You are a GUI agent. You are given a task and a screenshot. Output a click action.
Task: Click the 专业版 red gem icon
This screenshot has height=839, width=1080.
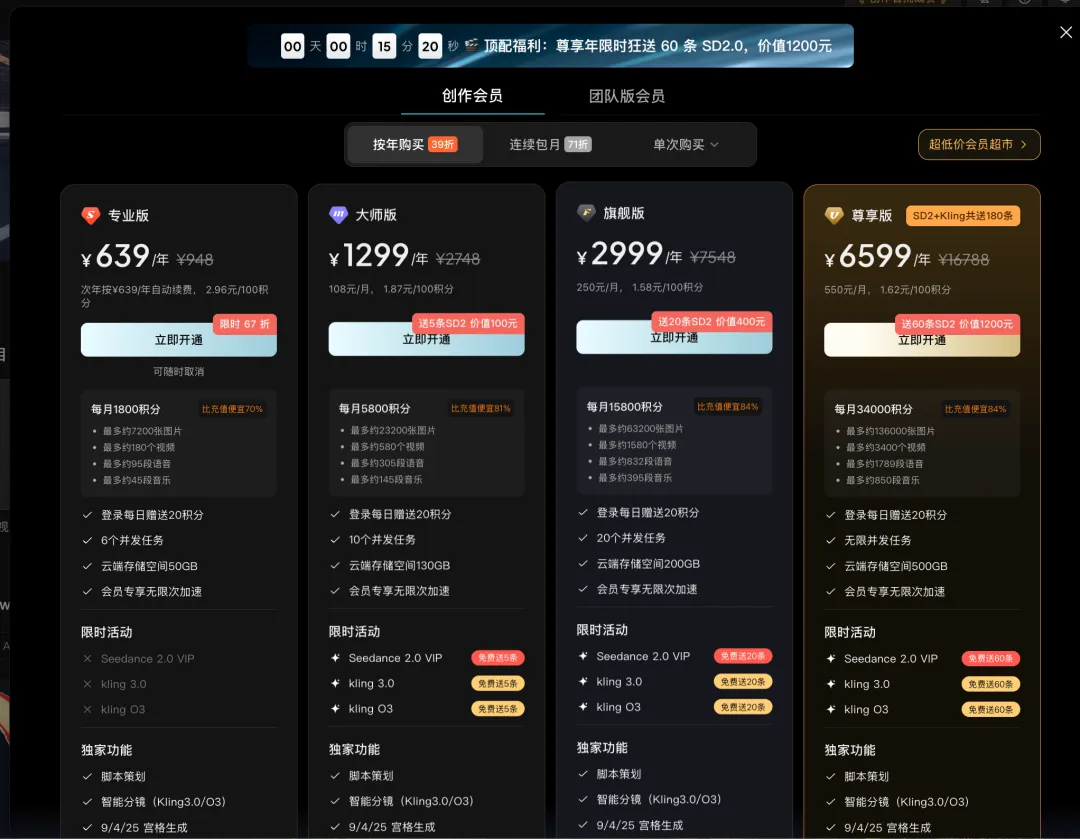click(x=90, y=216)
